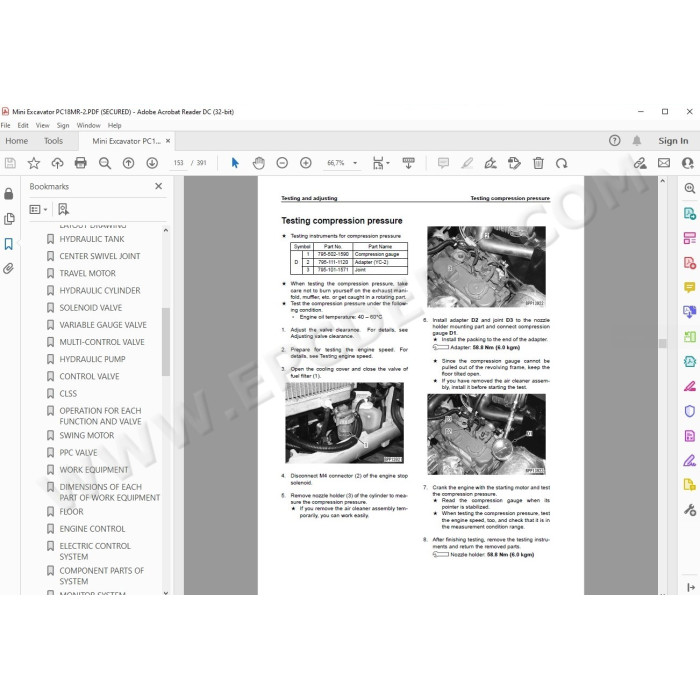Open the HYDRAULIC PUMP bookmark
700x700 pixels.
[x=92, y=359]
